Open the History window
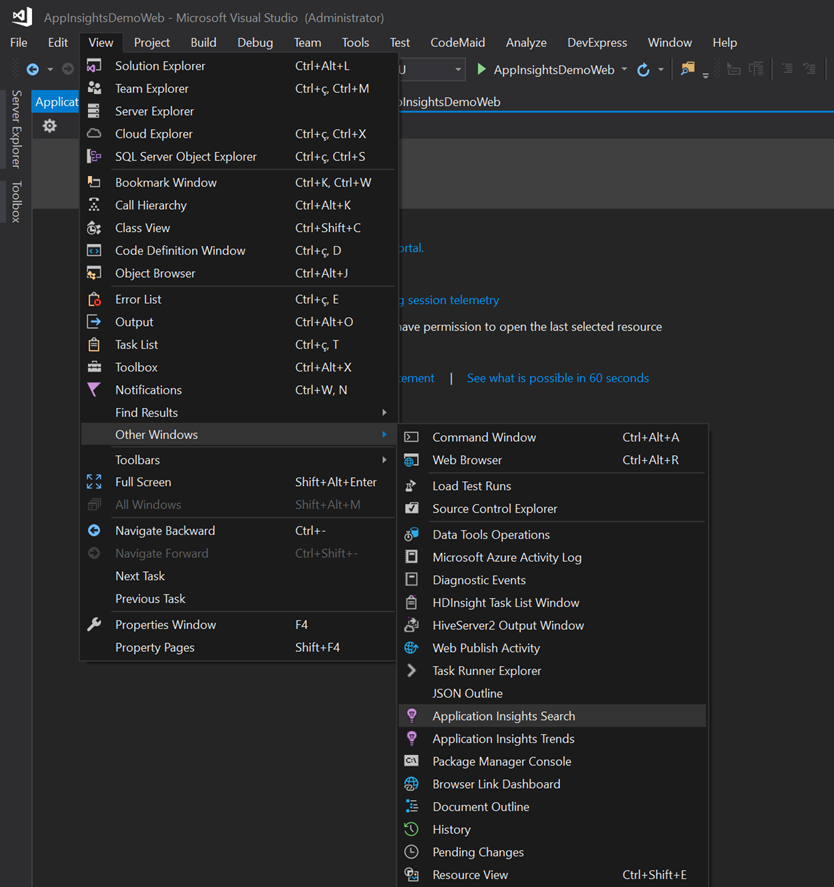Screen dimensions: 834x887 tap(552, 829)
